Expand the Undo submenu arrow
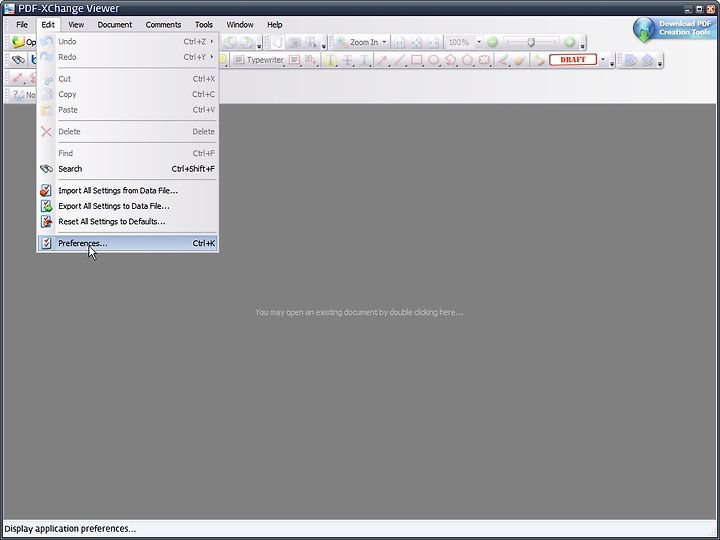 click(x=212, y=41)
